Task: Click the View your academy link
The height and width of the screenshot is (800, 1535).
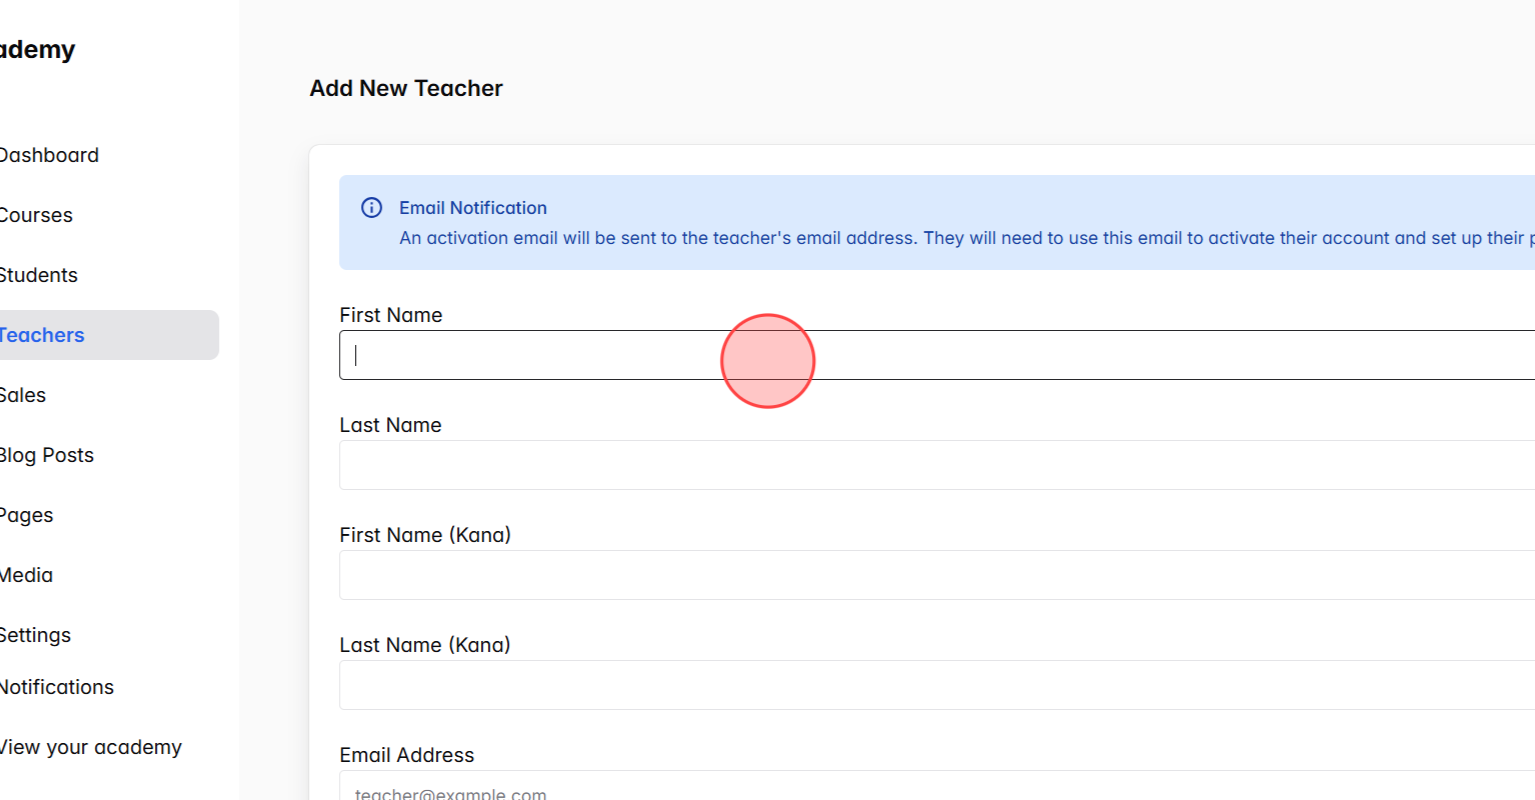Action: pyautogui.click(x=91, y=747)
